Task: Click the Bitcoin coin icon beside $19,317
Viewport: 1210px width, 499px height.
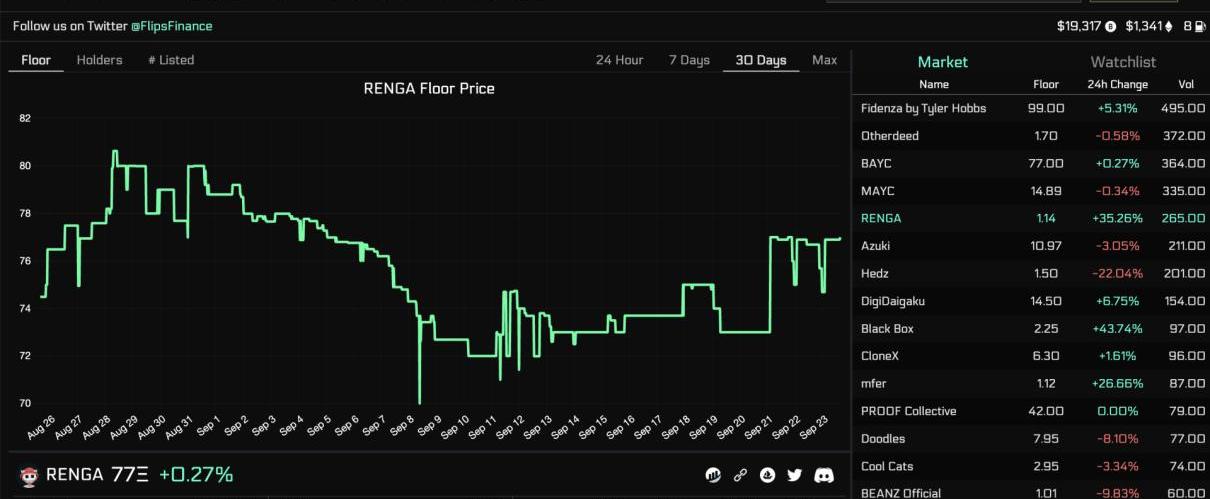Action: pos(1109,26)
